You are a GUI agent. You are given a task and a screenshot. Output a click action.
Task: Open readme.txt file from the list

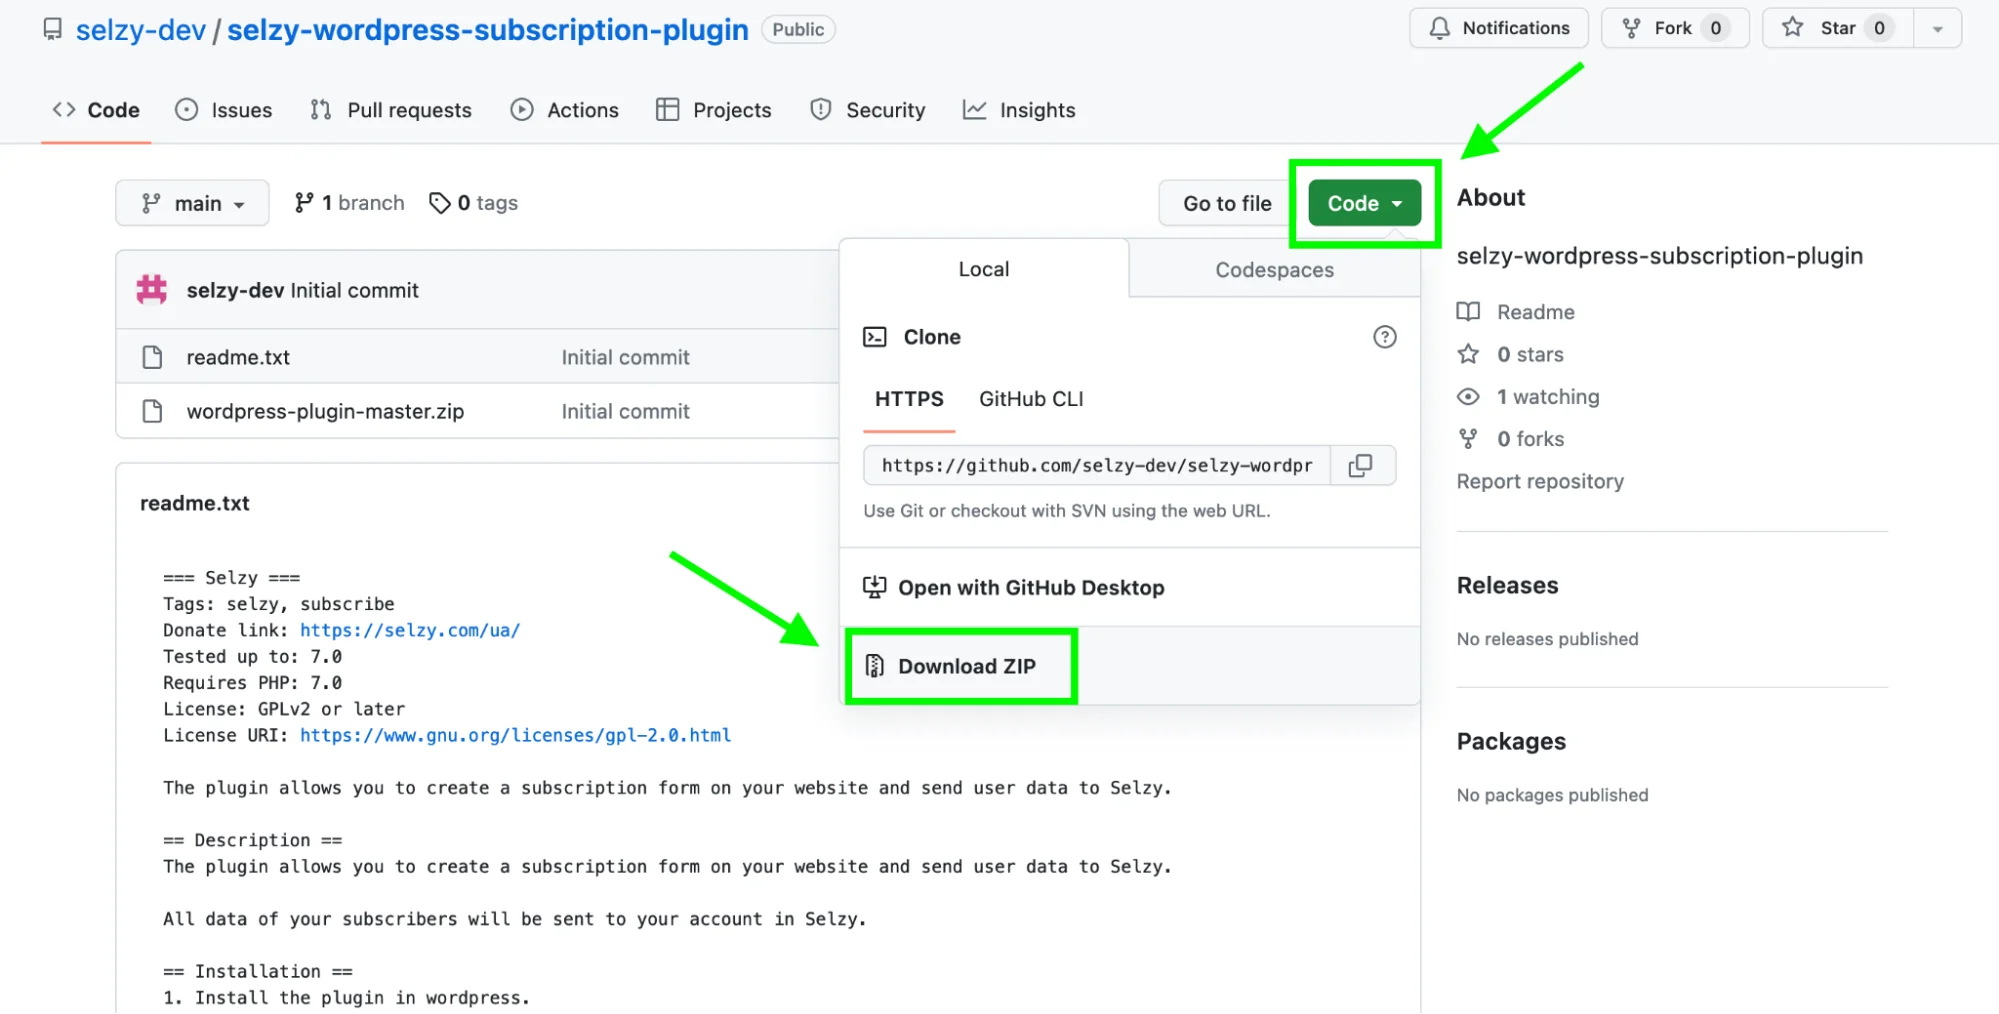tap(238, 357)
